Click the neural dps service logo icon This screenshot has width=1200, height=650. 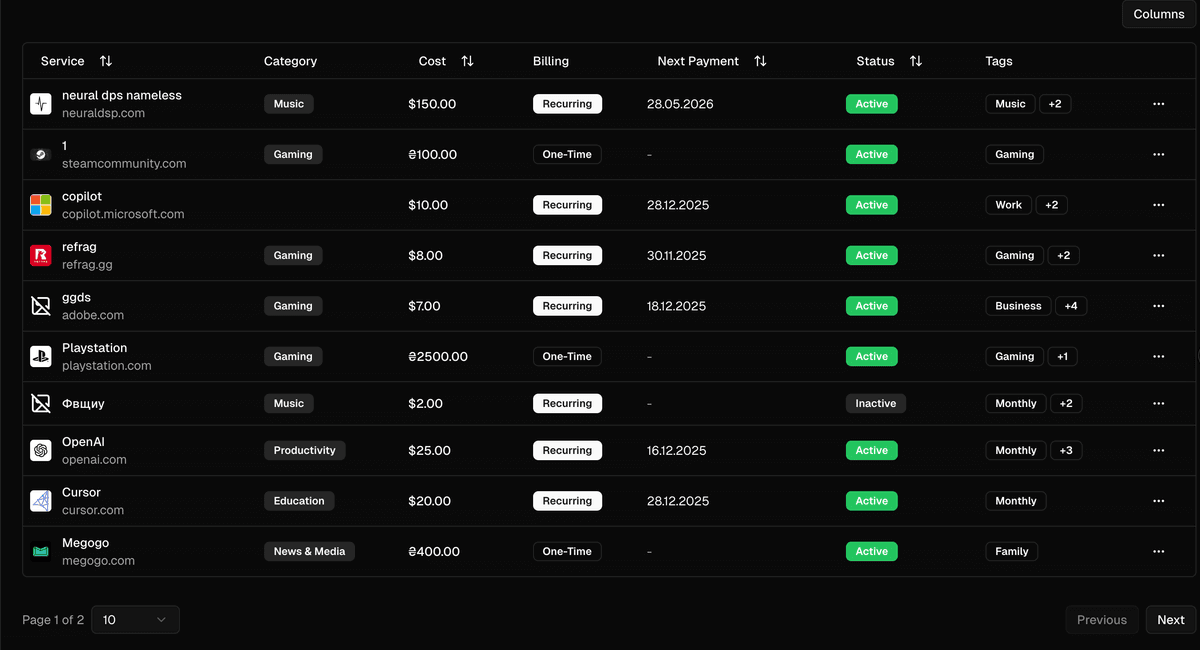coord(40,104)
